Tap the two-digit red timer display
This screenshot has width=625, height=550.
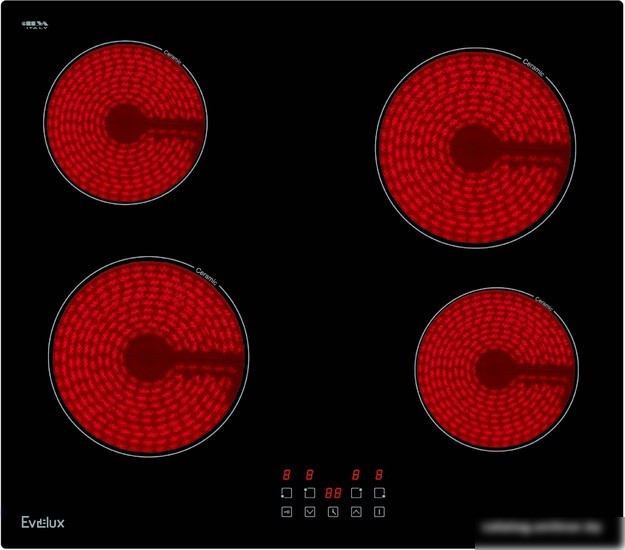[x=333, y=493]
